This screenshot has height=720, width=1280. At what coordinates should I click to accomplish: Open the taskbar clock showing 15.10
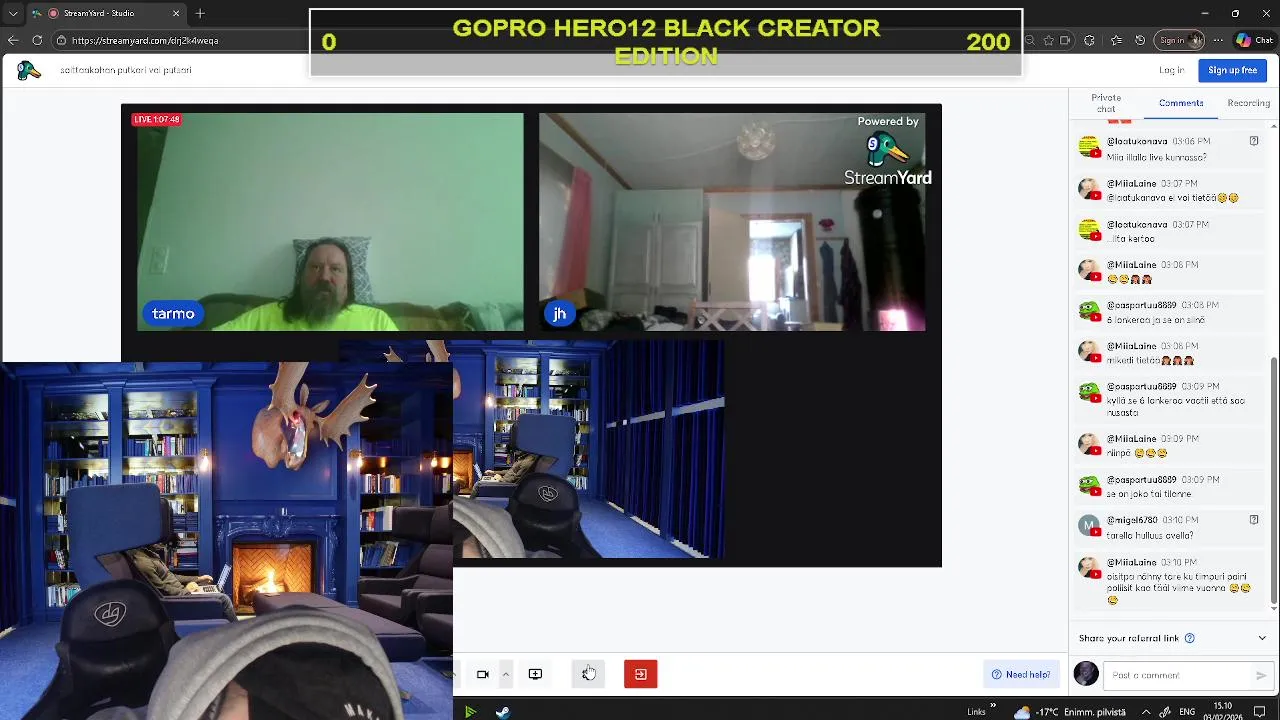tap(1223, 712)
